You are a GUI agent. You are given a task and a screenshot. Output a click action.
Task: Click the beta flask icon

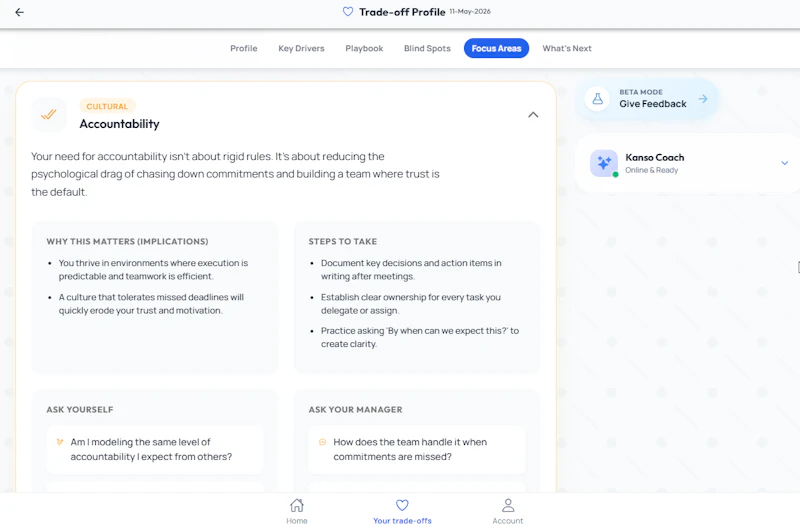pyautogui.click(x=597, y=99)
